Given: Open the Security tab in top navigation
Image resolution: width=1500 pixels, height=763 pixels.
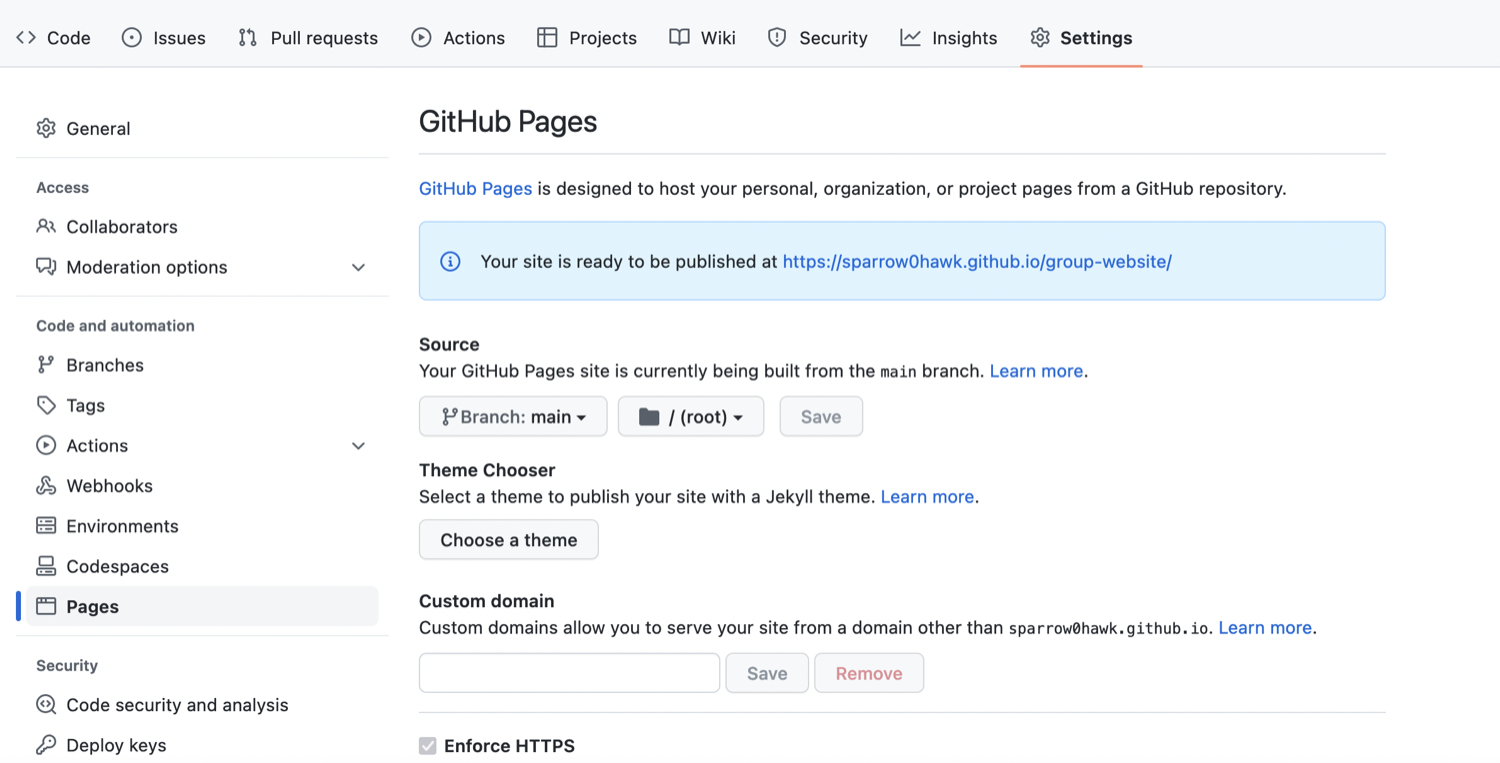Looking at the screenshot, I should coord(817,38).
